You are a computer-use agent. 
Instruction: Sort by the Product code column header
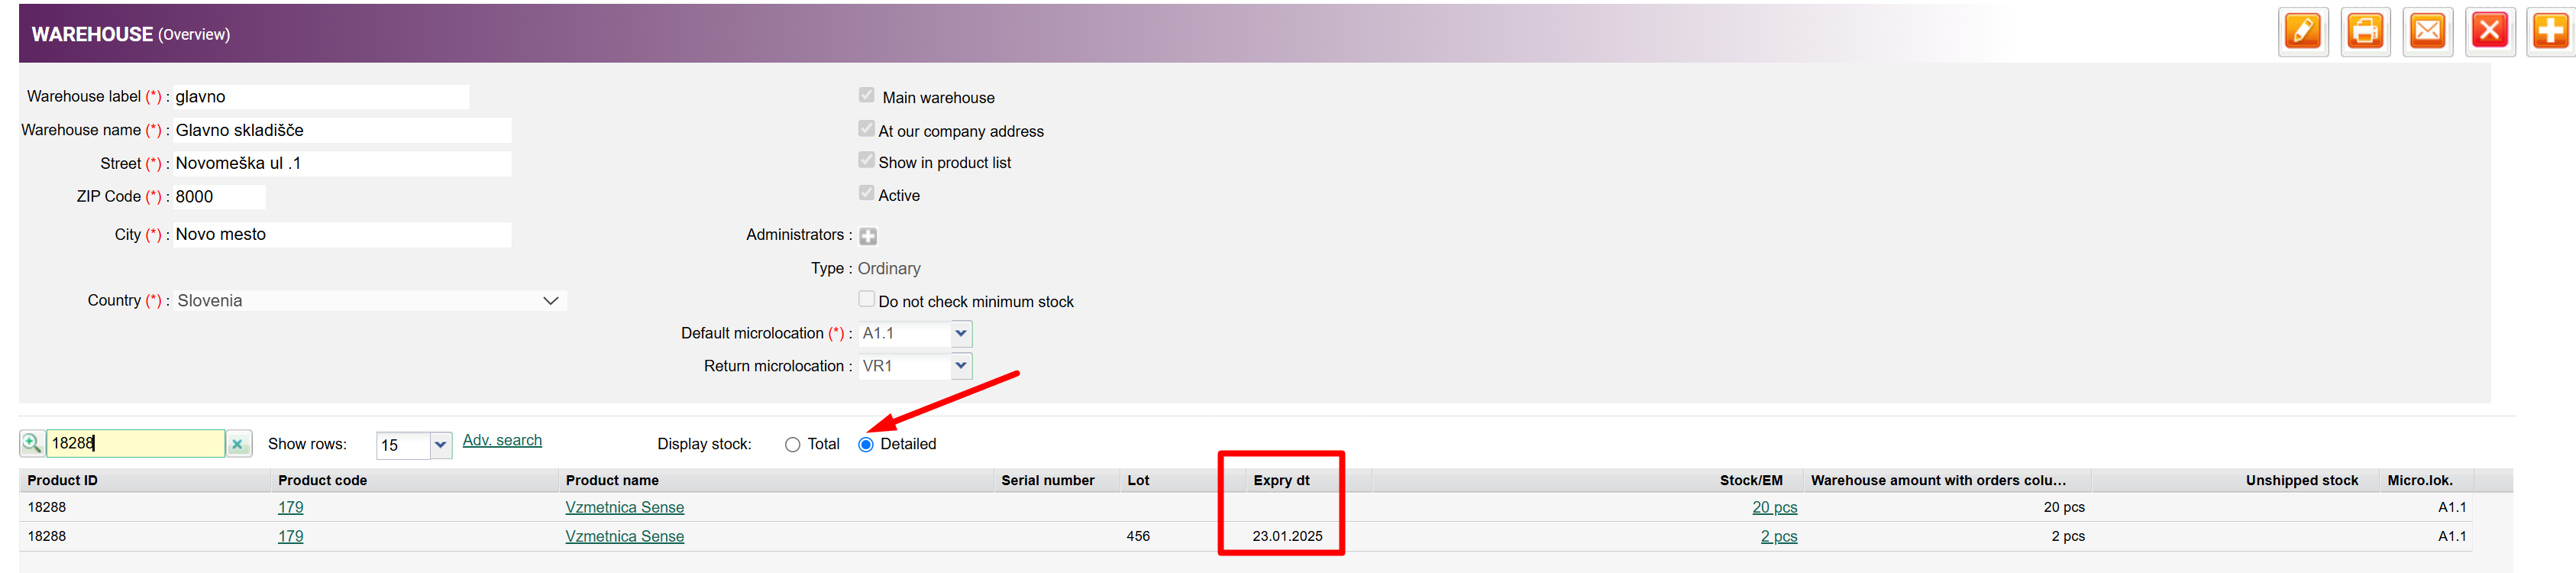[x=322, y=480]
